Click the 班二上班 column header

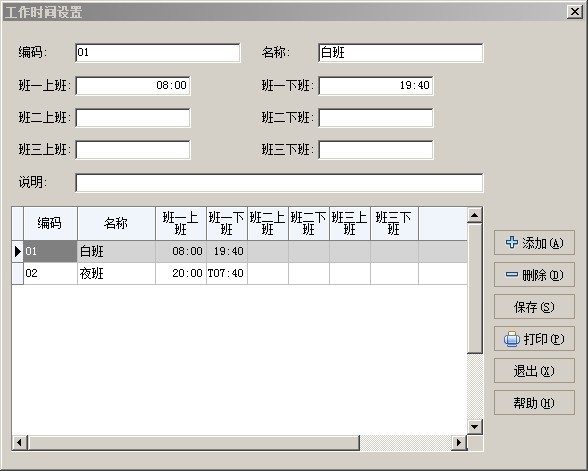268,224
